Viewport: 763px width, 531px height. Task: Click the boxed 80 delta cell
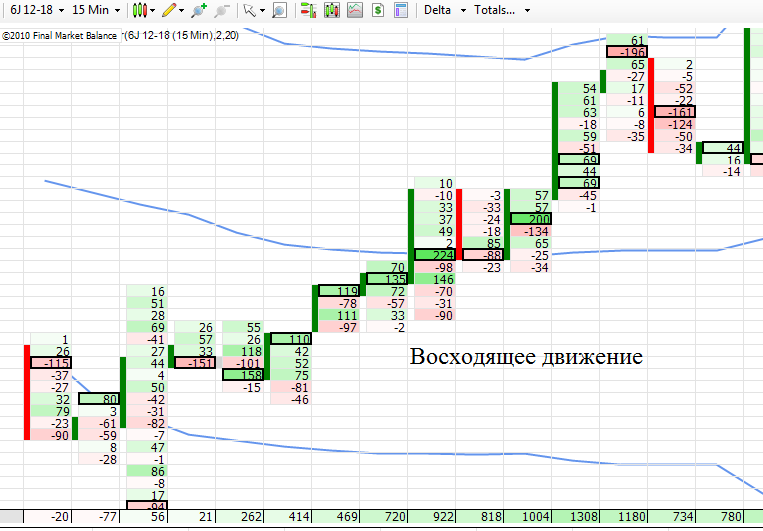(x=99, y=399)
